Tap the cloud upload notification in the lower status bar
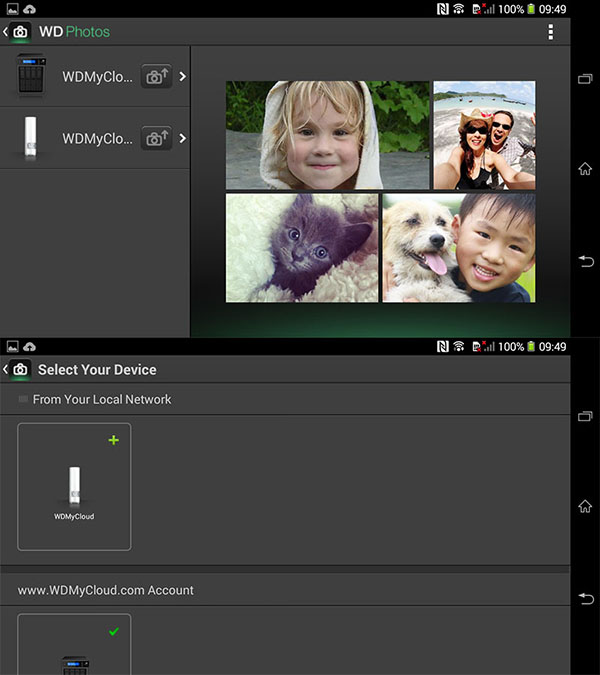 pyautogui.click(x=29, y=347)
